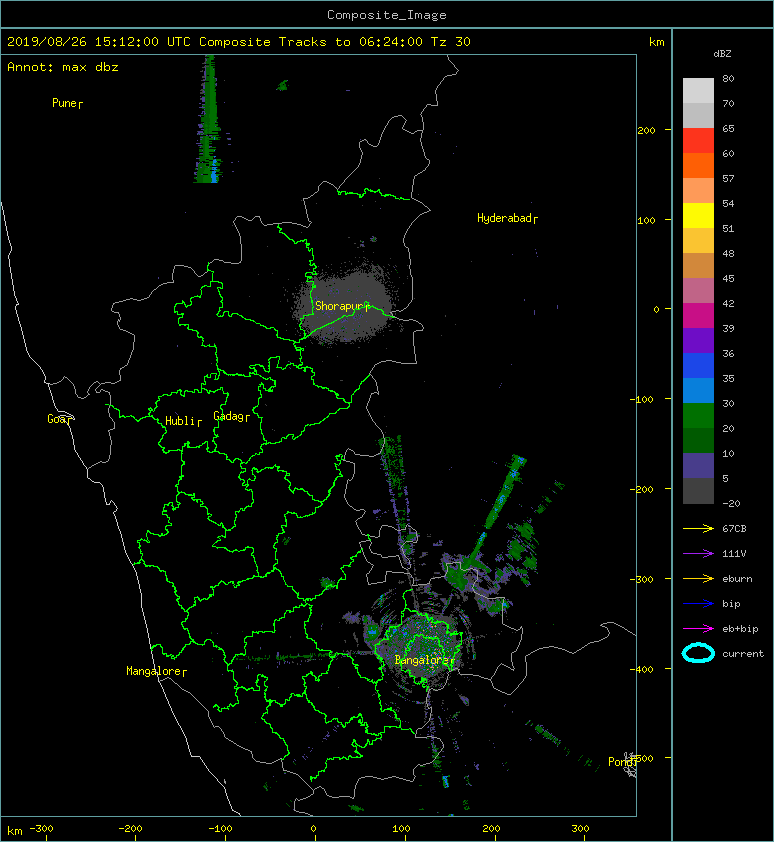Click the 80 value on the dBZ scale
Viewport: 774px width, 842px height.
click(x=728, y=78)
